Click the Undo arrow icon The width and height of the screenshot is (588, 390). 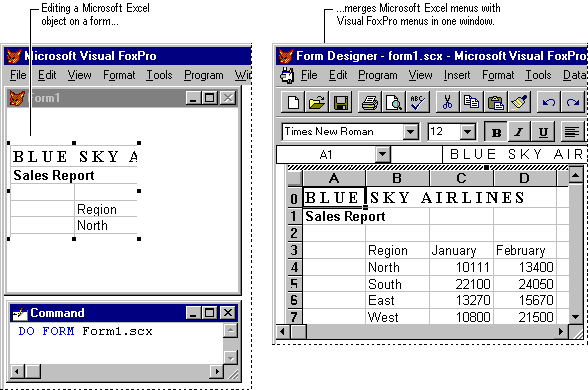pyautogui.click(x=549, y=102)
